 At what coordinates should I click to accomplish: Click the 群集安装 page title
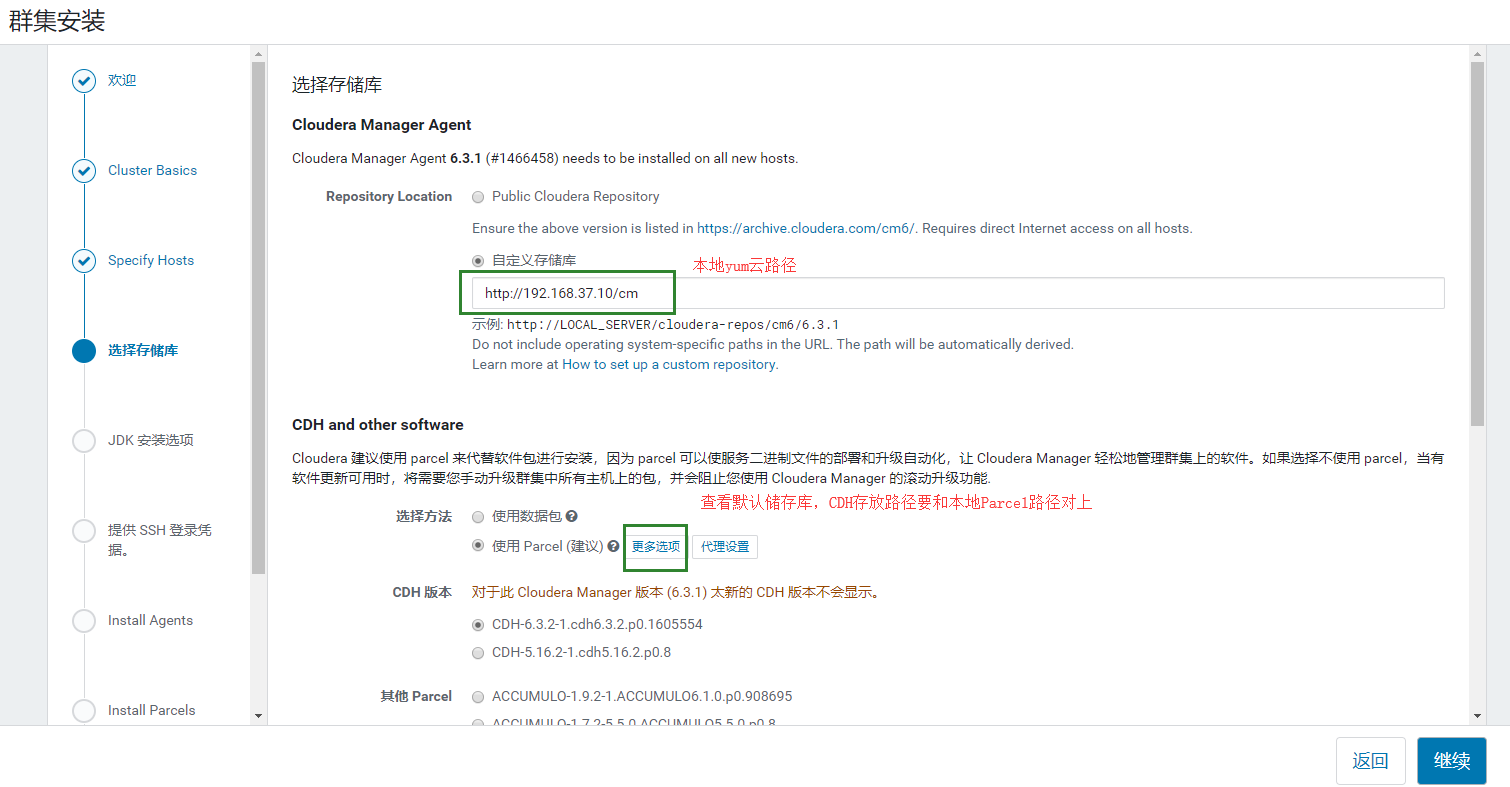click(x=57, y=21)
